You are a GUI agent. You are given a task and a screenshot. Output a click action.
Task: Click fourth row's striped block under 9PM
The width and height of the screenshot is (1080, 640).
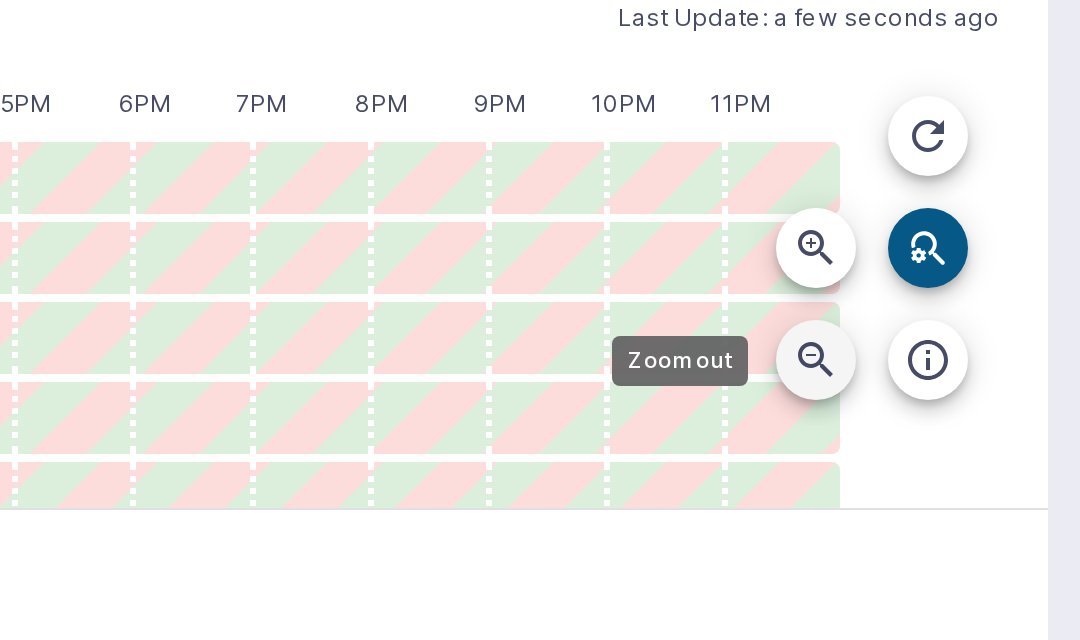(548, 417)
